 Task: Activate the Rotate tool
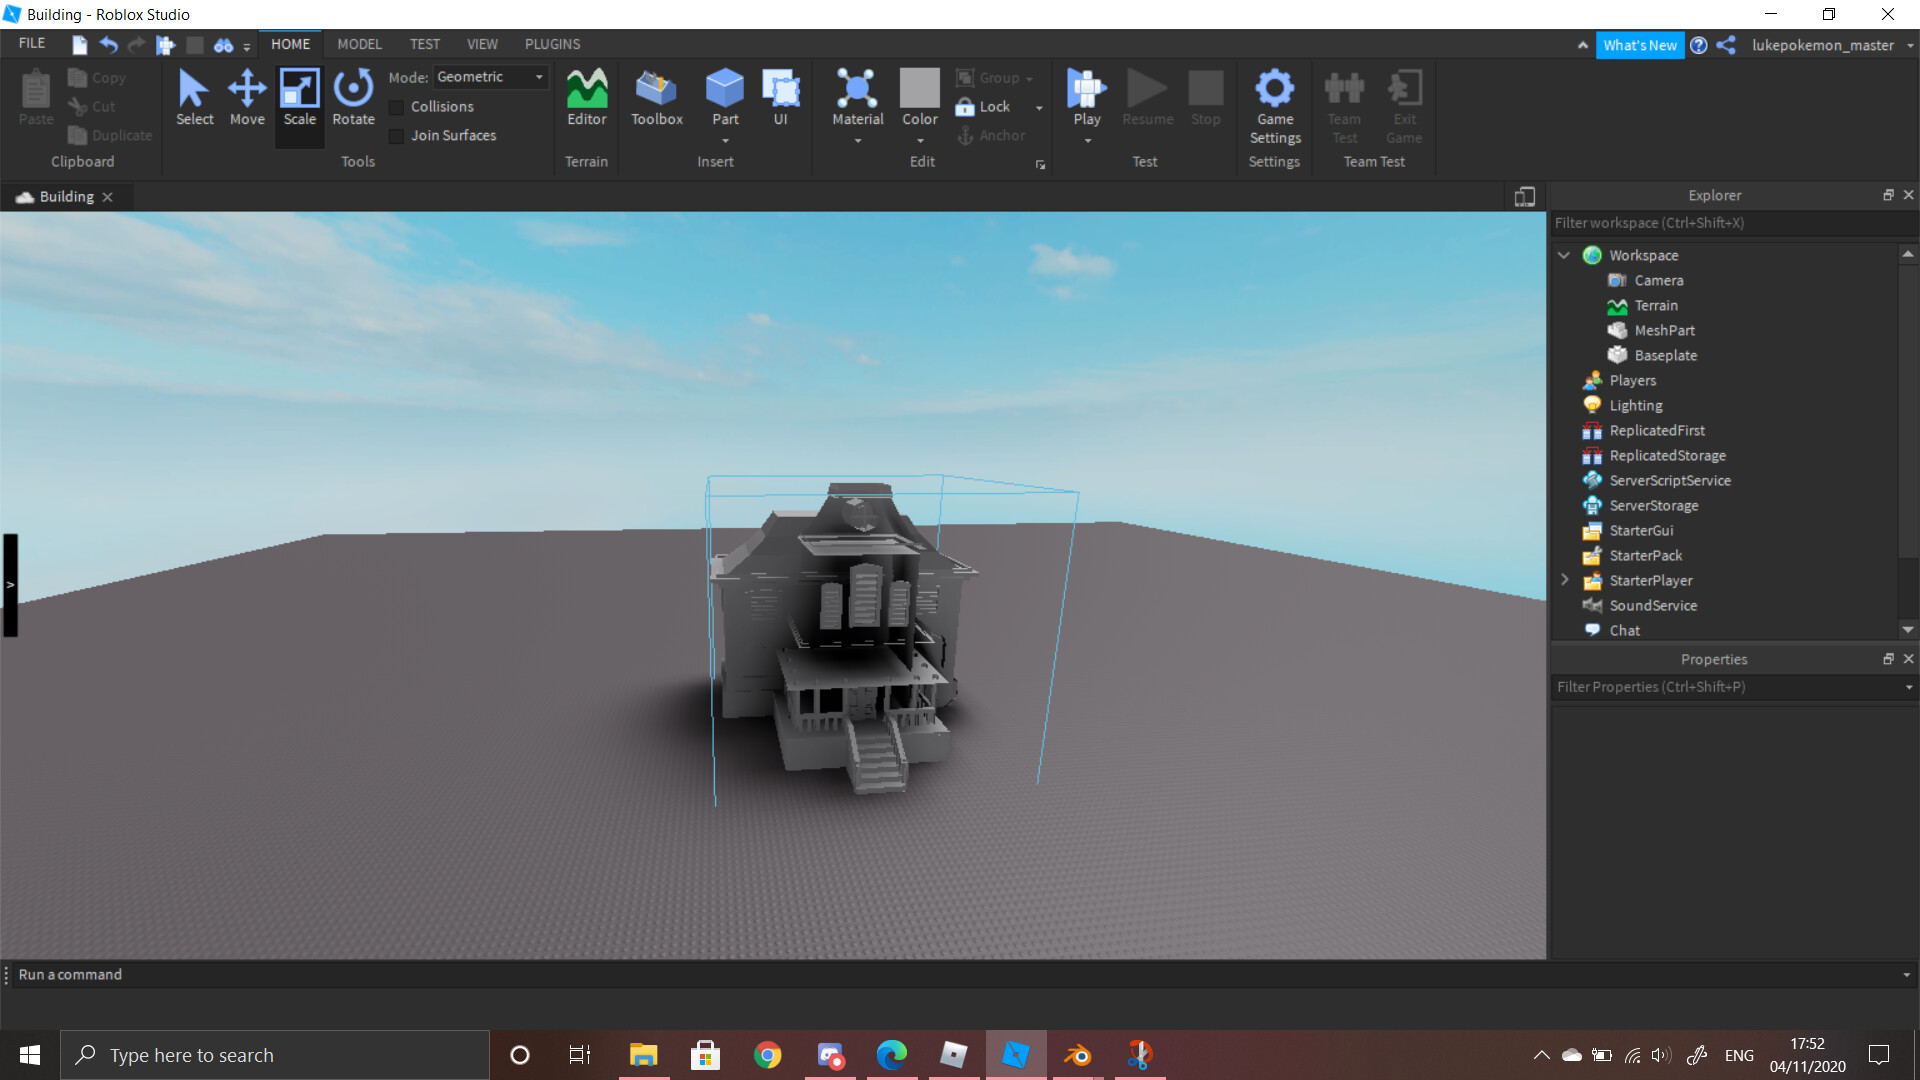click(x=353, y=97)
